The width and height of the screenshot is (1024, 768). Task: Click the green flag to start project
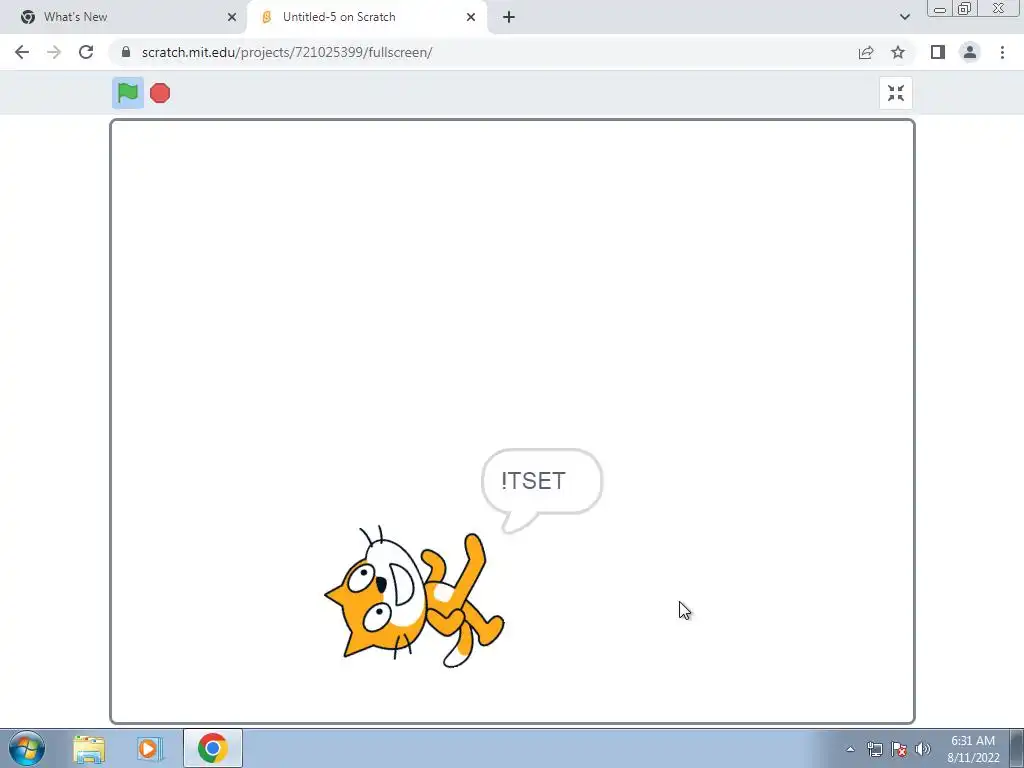click(127, 93)
